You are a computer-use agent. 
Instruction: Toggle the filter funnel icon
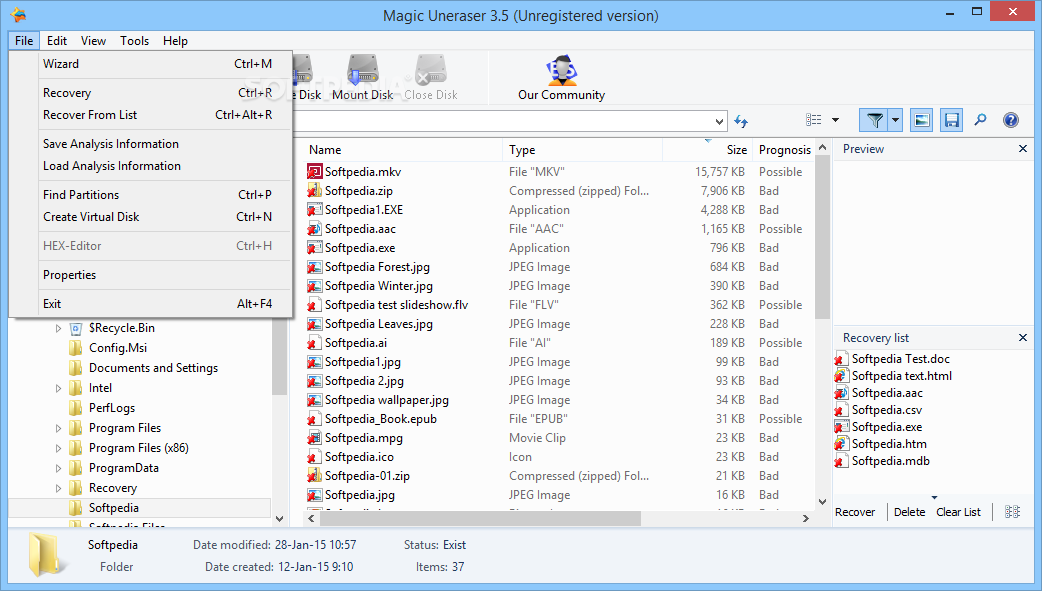coord(875,120)
